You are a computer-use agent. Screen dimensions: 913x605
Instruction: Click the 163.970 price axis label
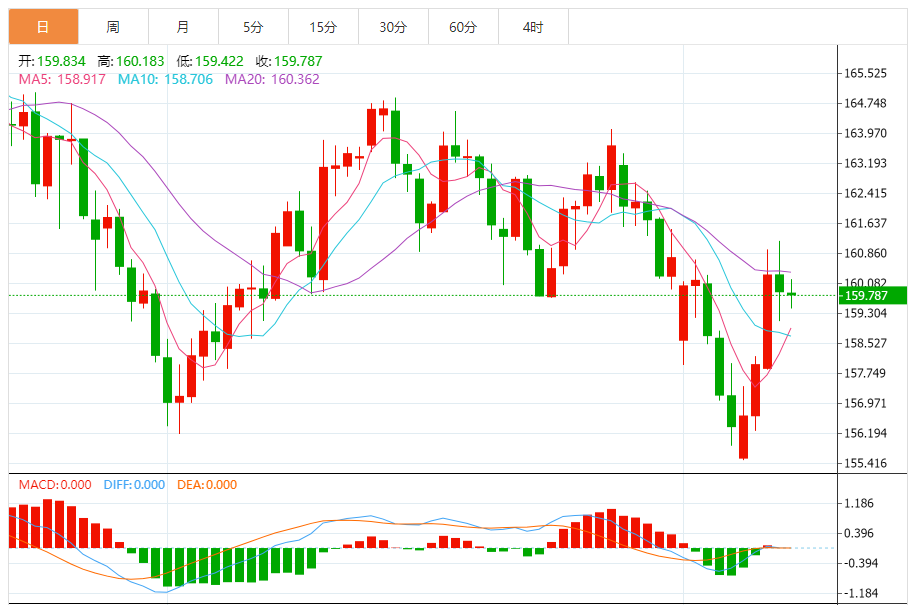coord(865,133)
